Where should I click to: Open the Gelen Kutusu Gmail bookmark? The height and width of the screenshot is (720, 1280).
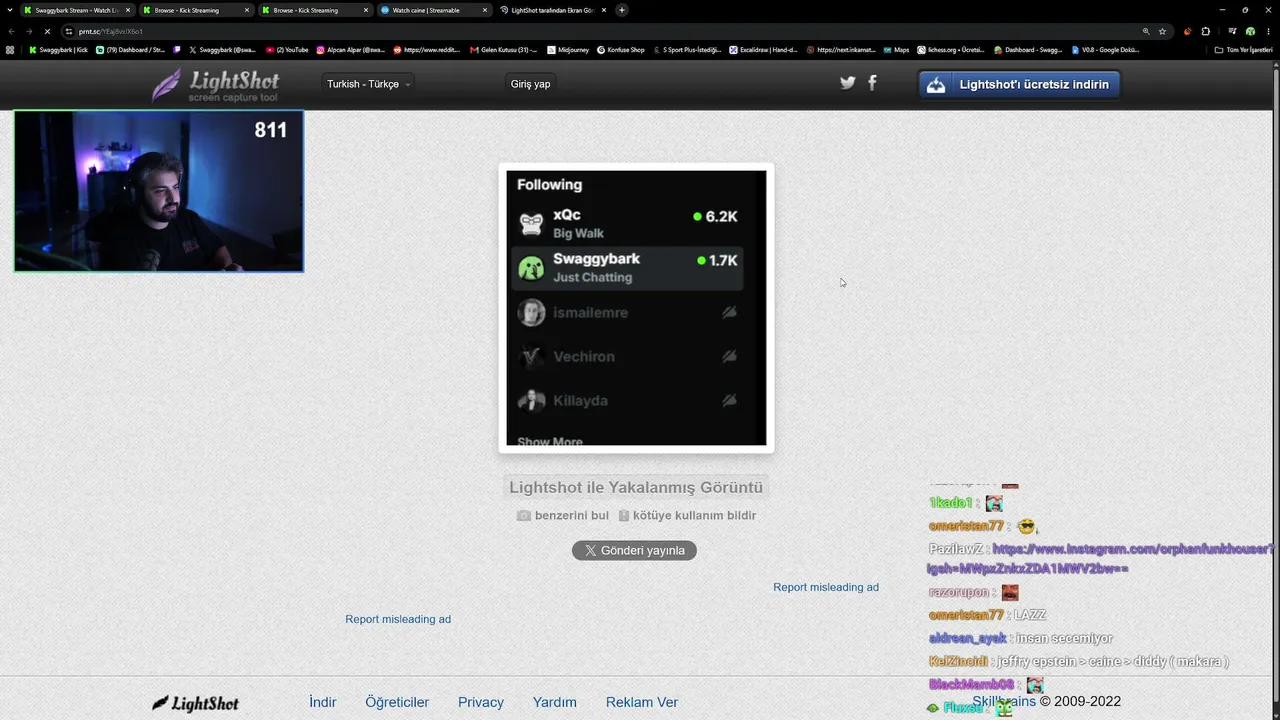tap(503, 50)
